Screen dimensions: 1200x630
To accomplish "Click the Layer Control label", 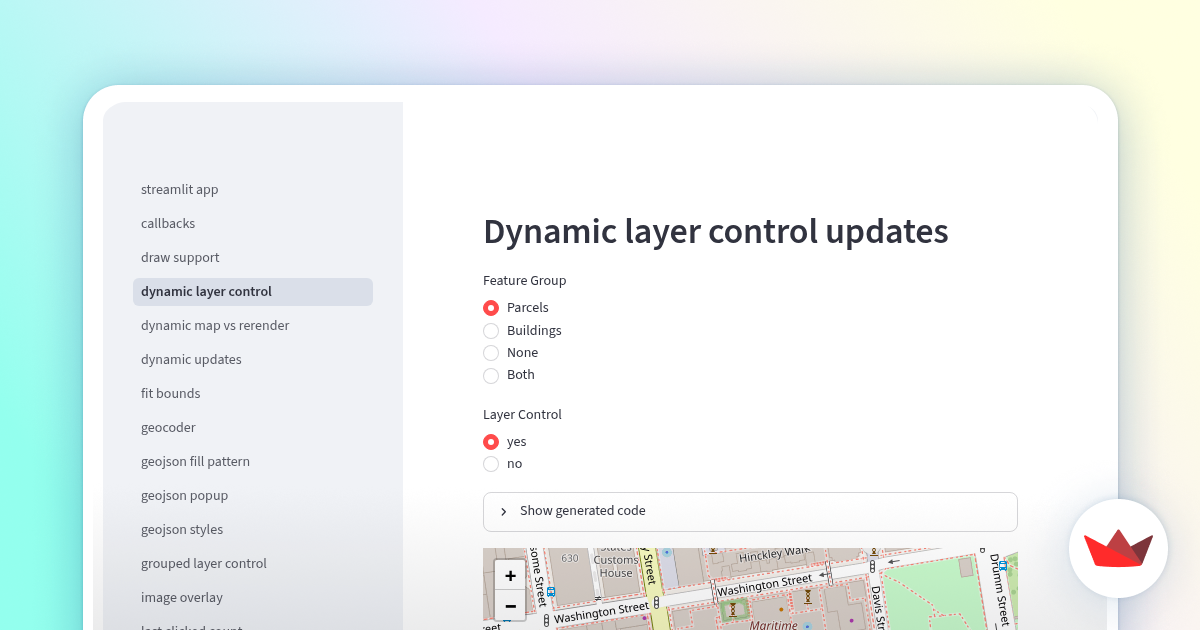I will point(522,415).
